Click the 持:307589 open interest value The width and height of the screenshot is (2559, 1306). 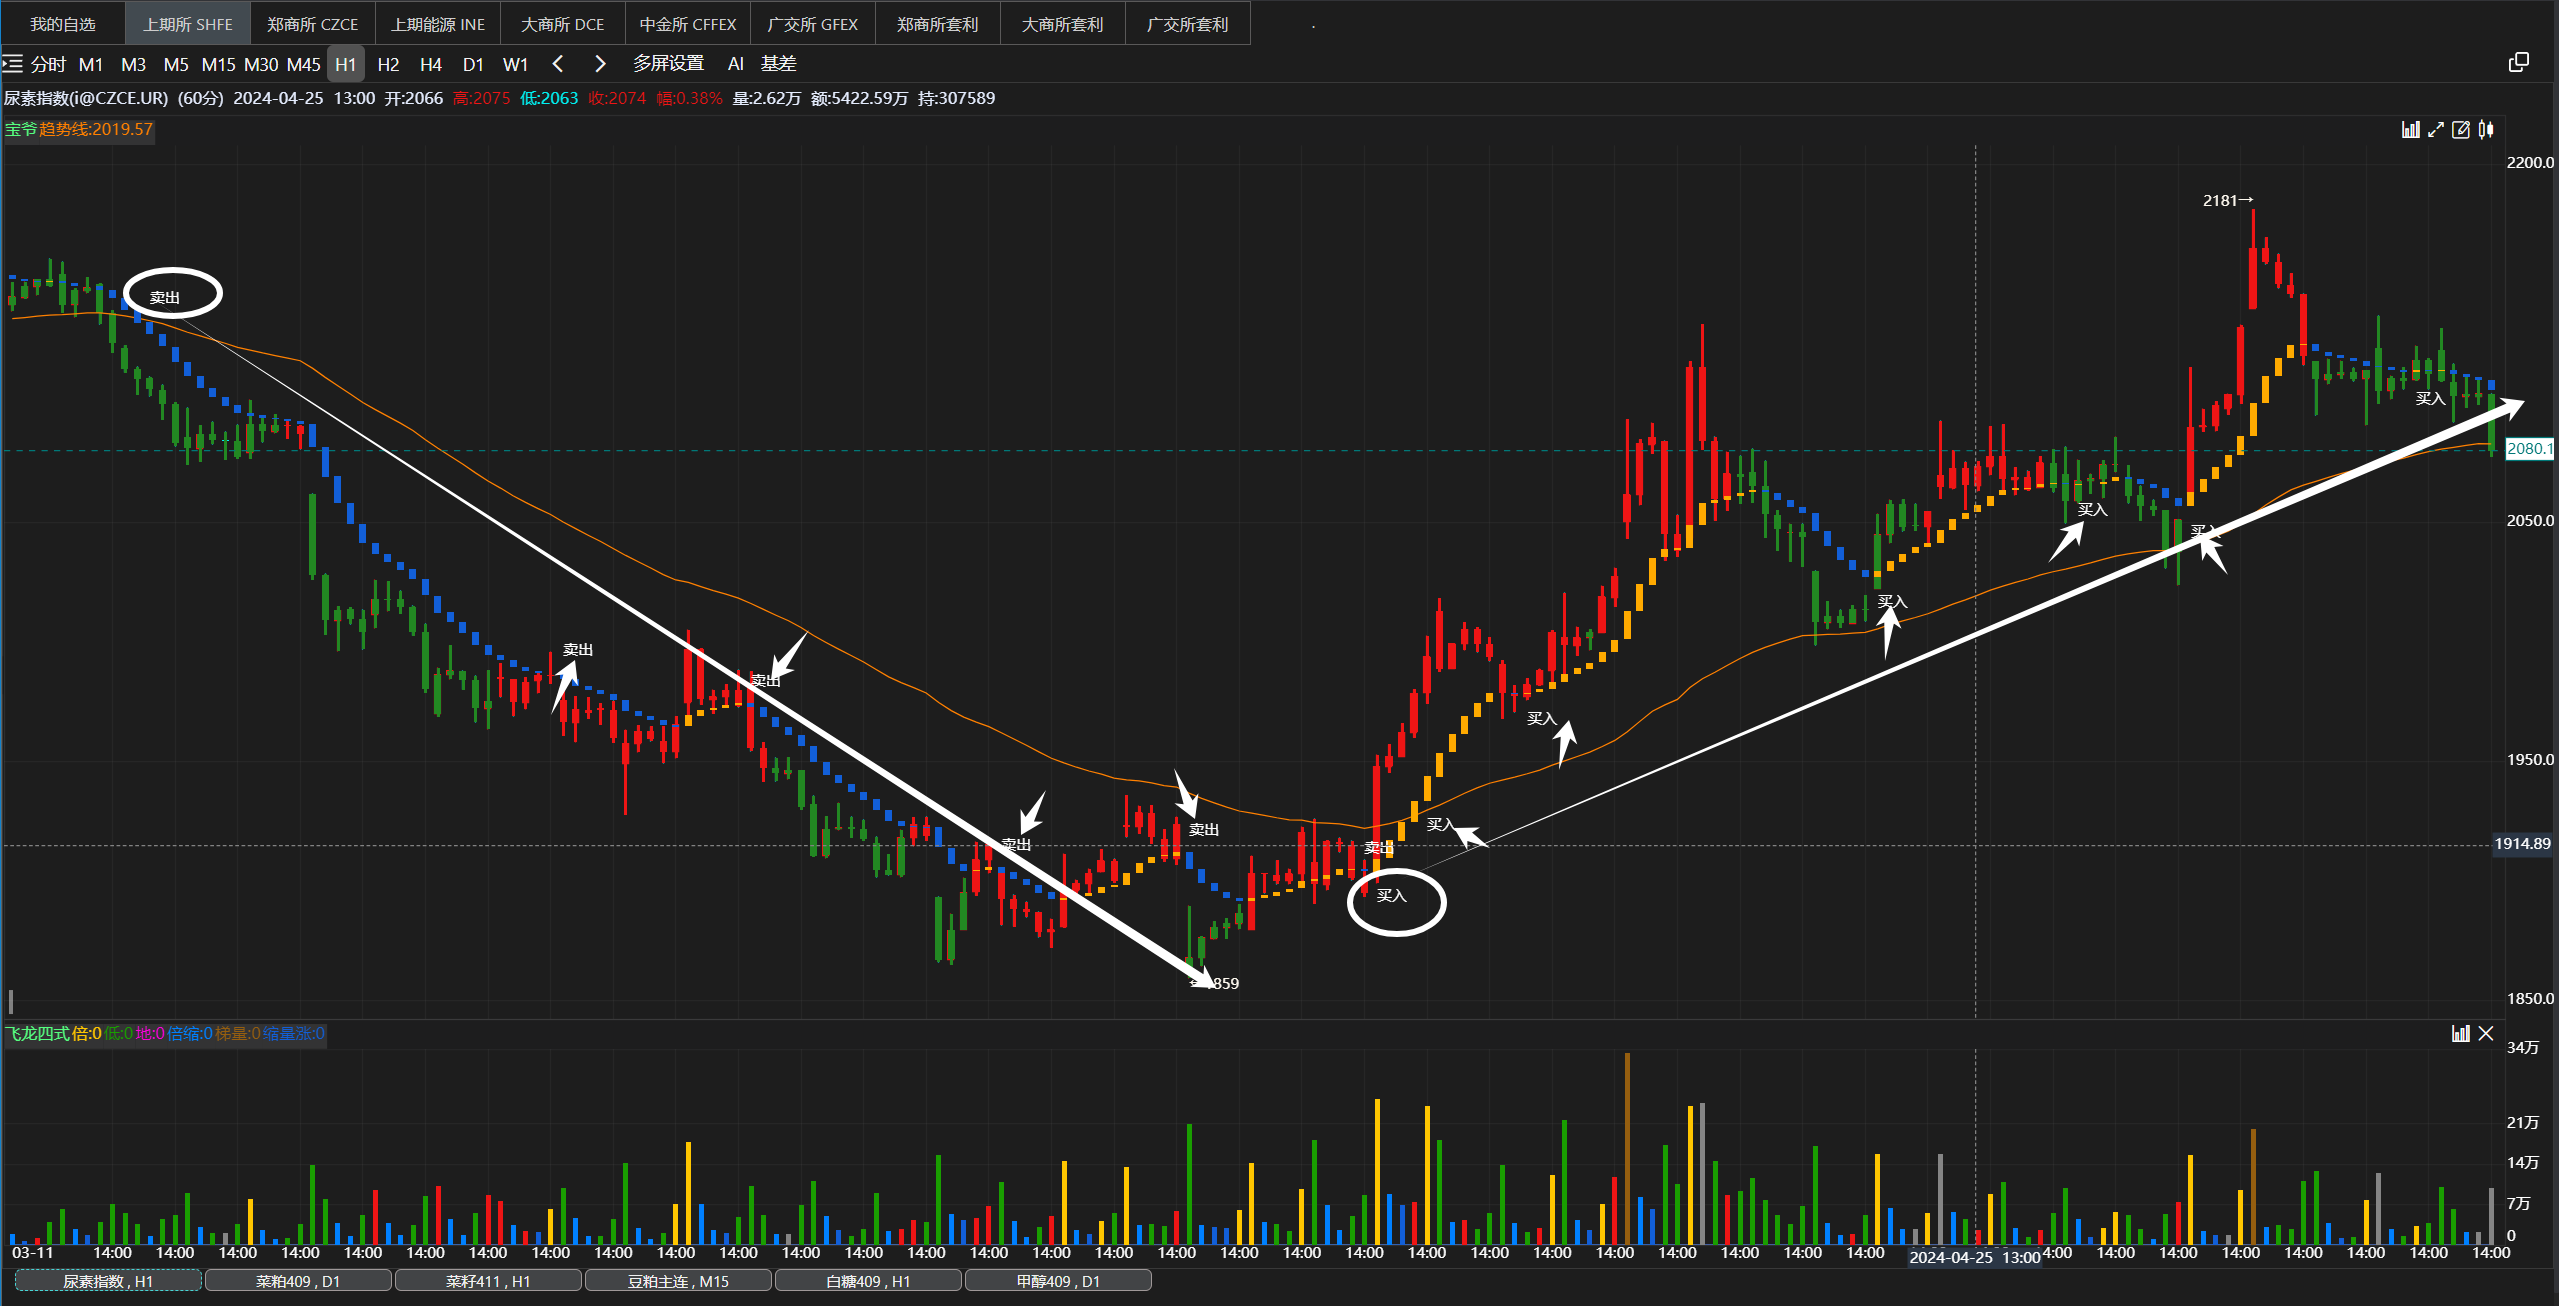[x=956, y=98]
